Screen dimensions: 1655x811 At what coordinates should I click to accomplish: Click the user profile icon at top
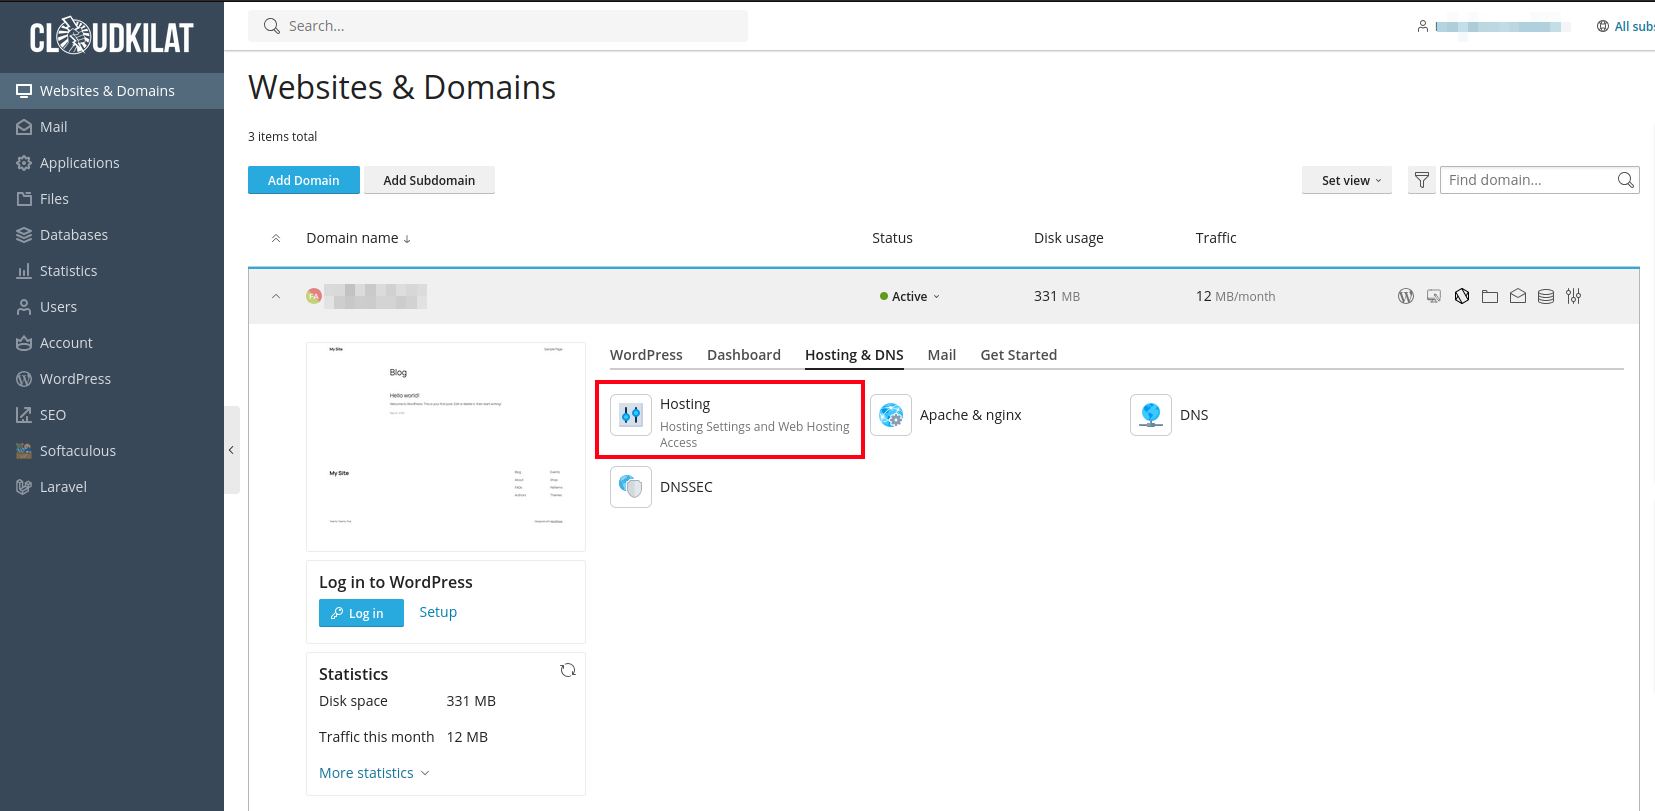[1422, 26]
